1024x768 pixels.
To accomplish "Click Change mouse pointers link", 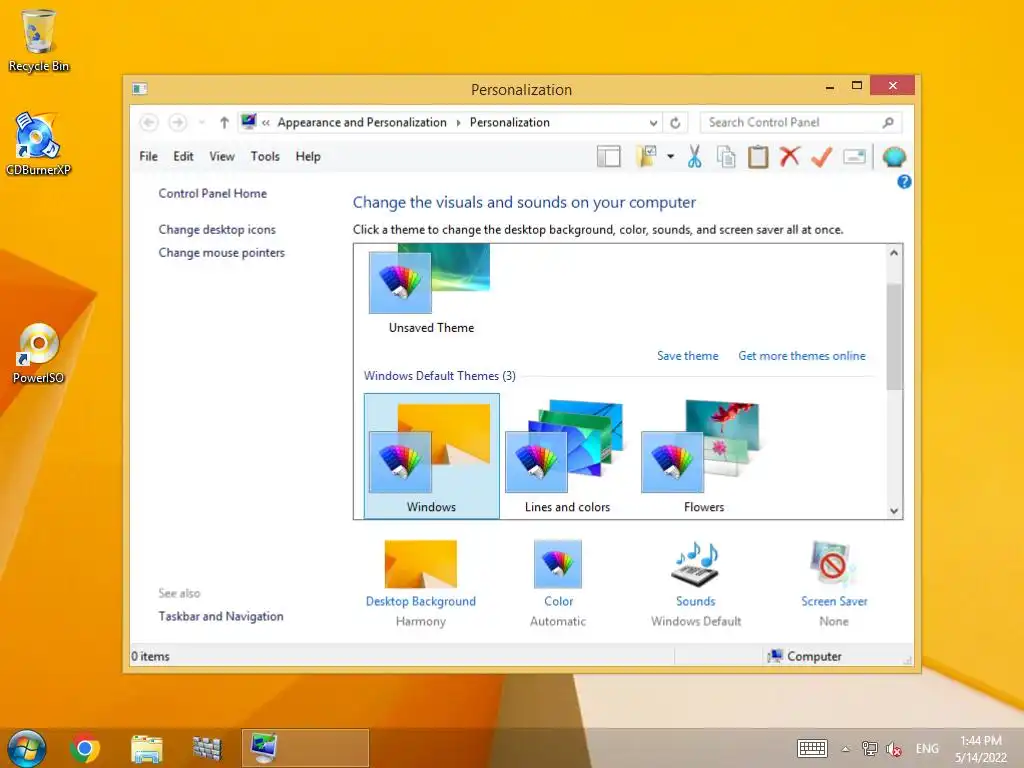I will [221, 253].
